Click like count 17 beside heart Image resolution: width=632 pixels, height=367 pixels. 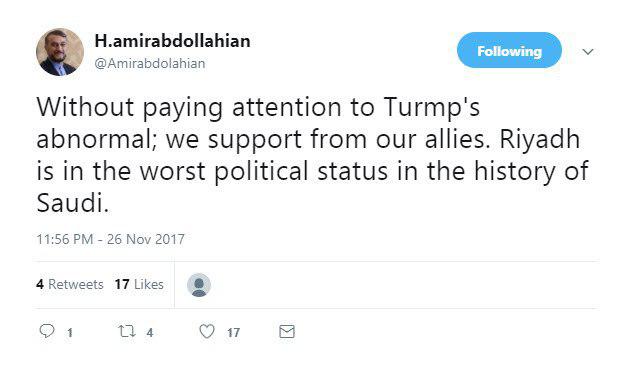coord(233,333)
